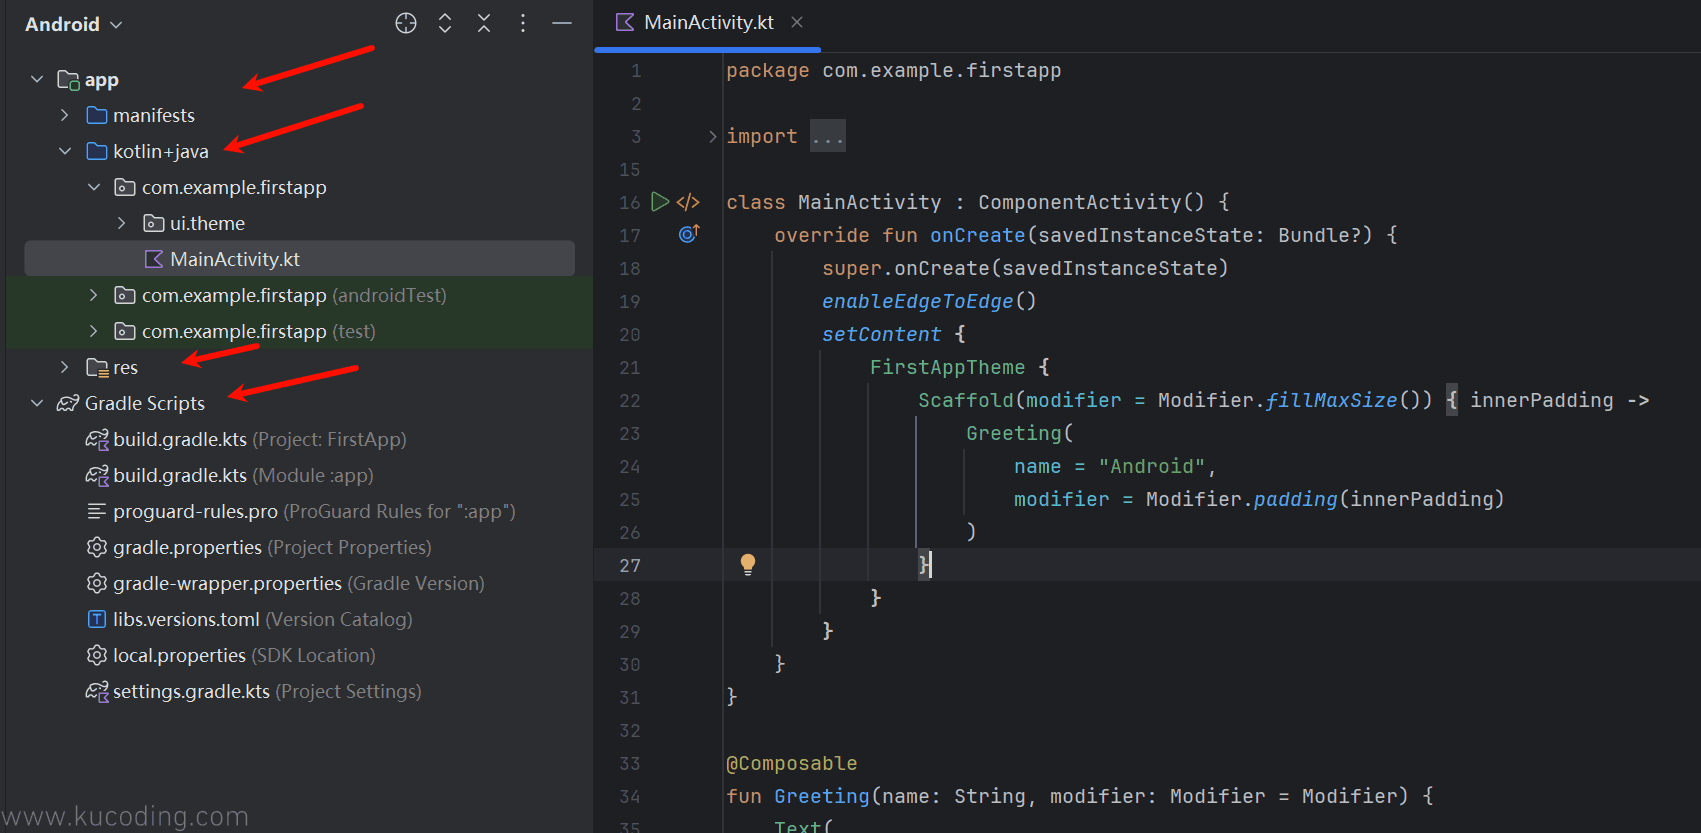Open project panel options three-dot menu

(x=523, y=23)
